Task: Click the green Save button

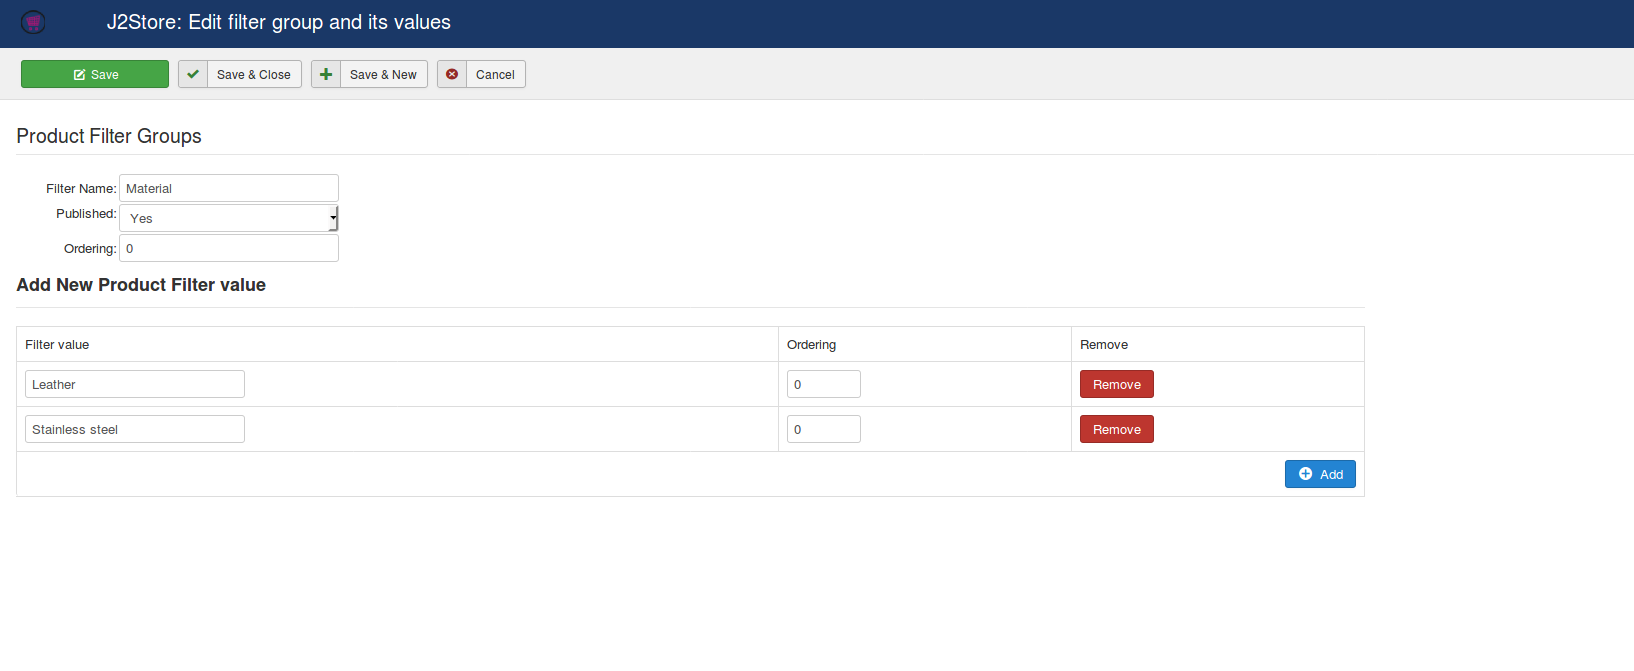Action: pos(95,74)
